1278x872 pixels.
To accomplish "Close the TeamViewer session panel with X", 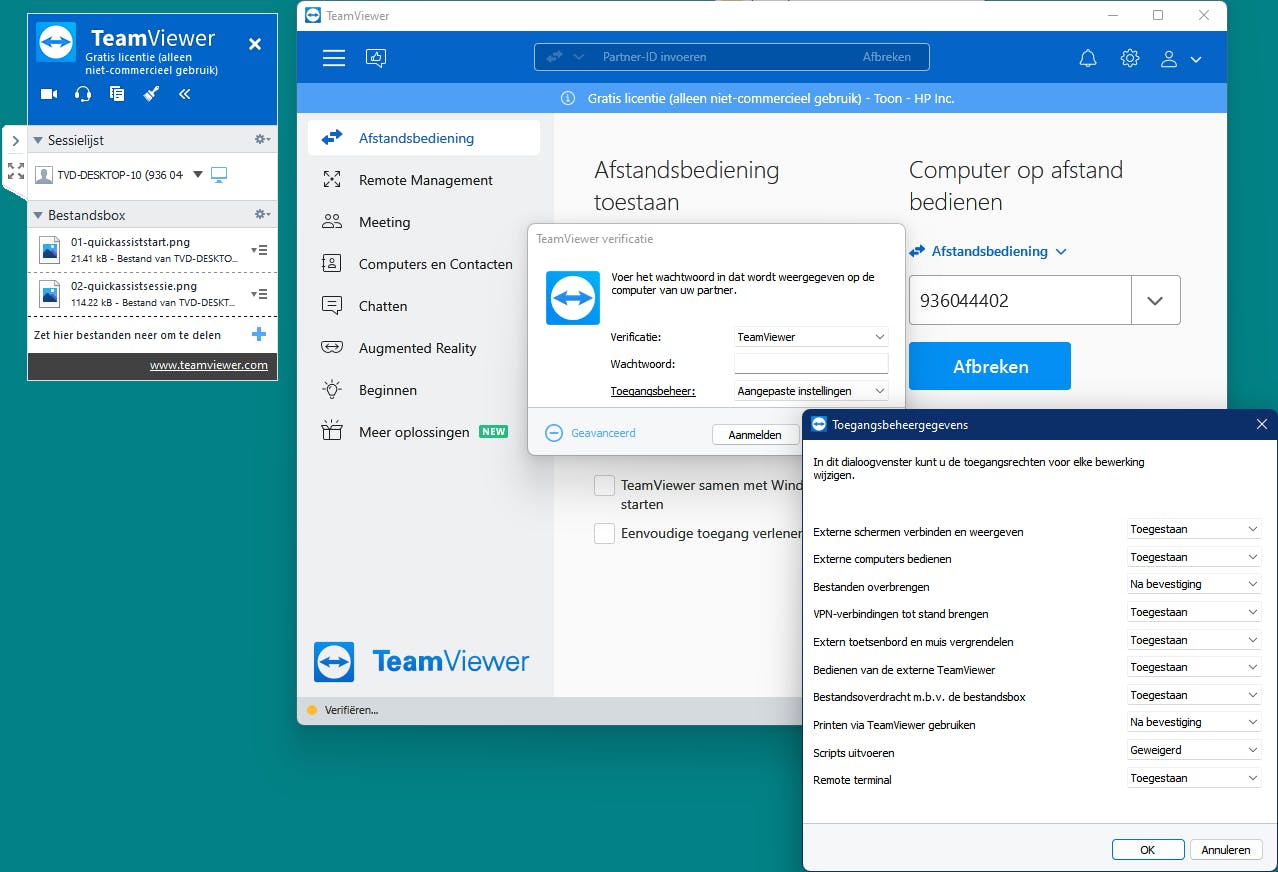I will 255,44.
